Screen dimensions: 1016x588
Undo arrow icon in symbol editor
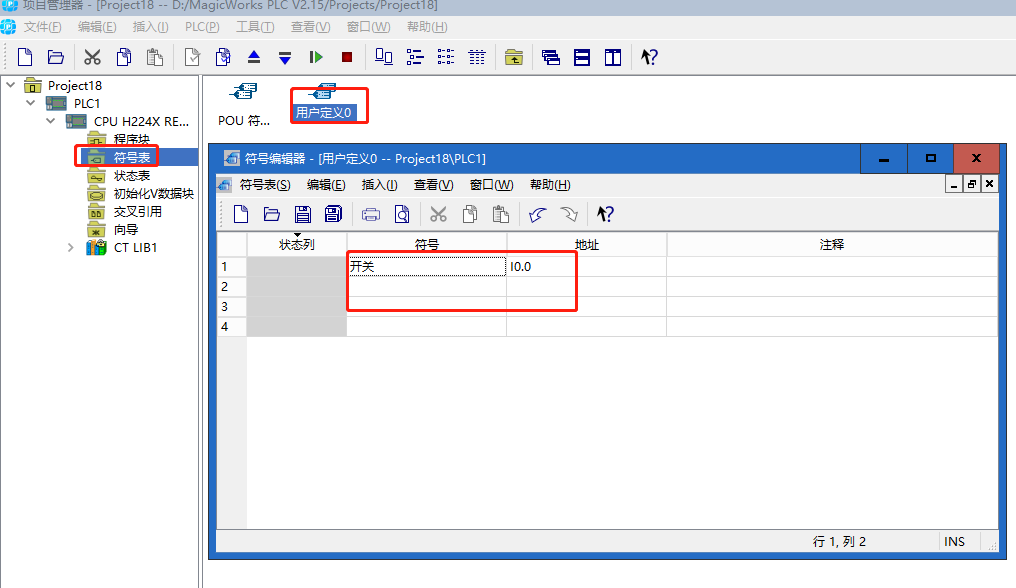pyautogui.click(x=537, y=214)
